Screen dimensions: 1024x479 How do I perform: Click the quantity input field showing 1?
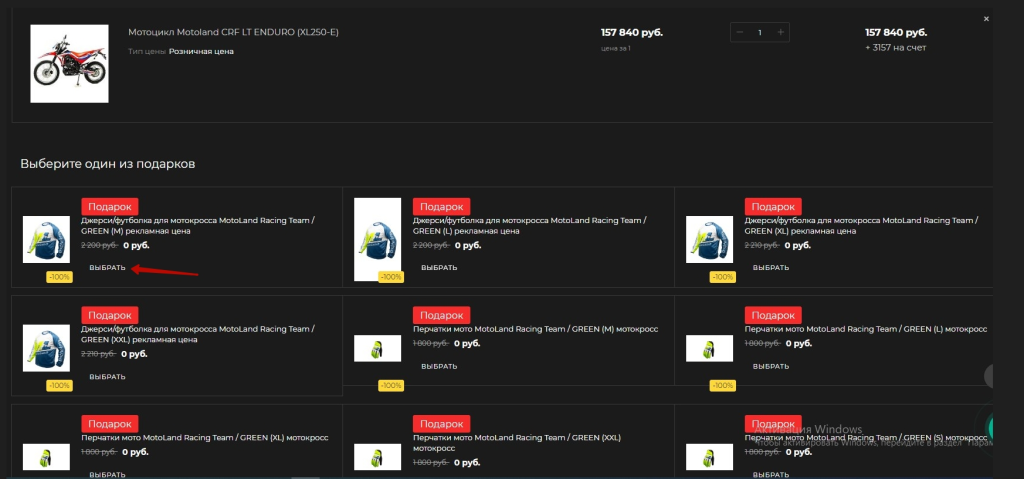coord(760,33)
